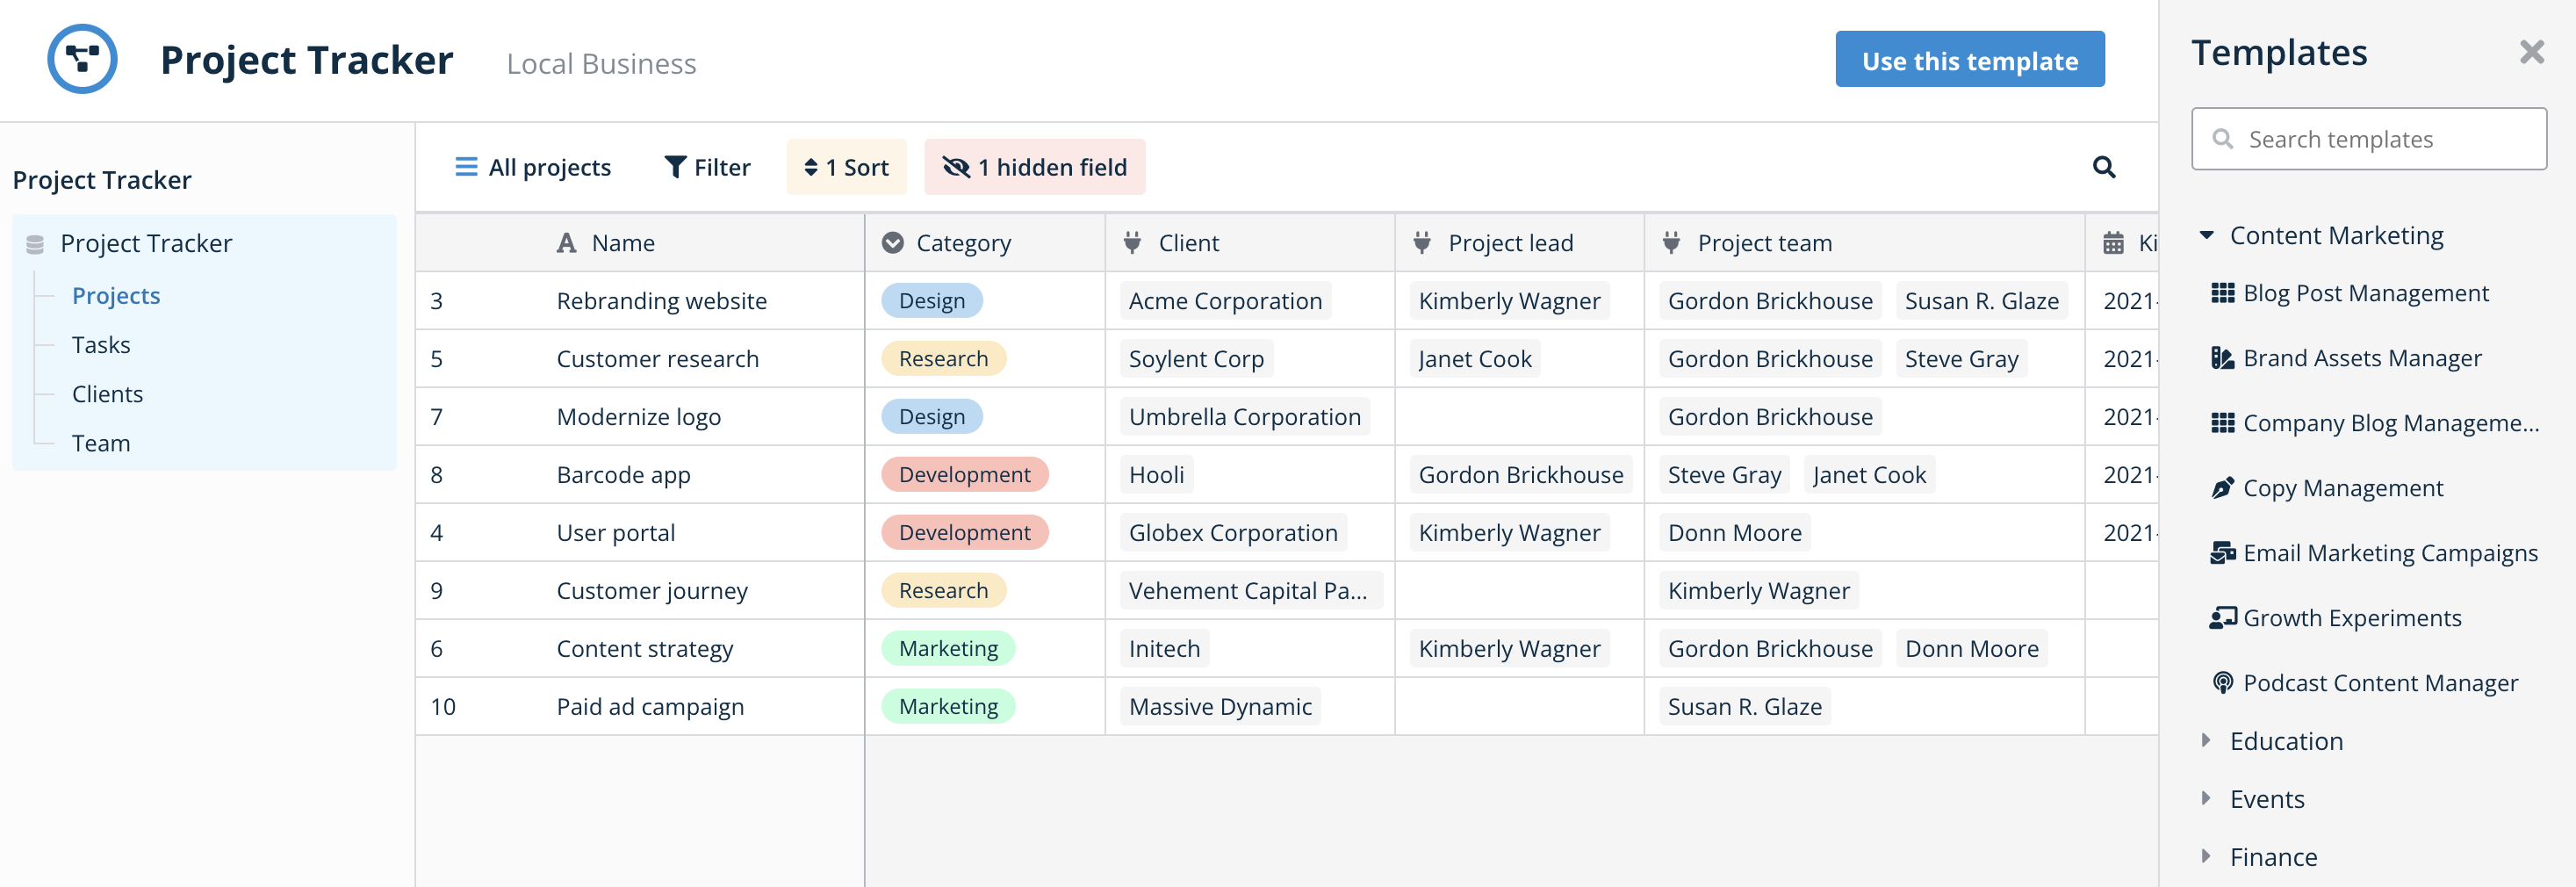Click the Search templates input field
This screenshot has height=887, width=2576.
click(2369, 139)
